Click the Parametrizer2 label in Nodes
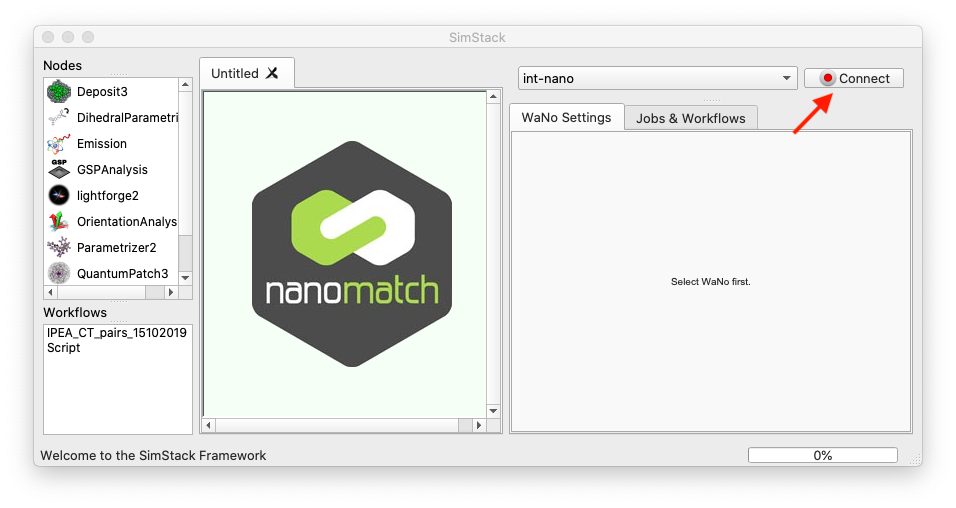The height and width of the screenshot is (508, 956). tap(116, 248)
